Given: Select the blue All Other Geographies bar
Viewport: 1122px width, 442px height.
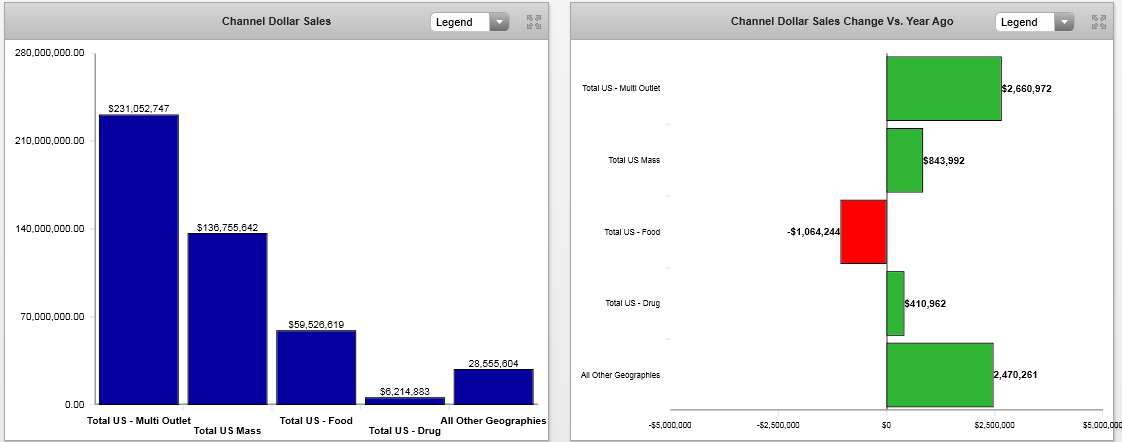Looking at the screenshot, I should click(493, 386).
